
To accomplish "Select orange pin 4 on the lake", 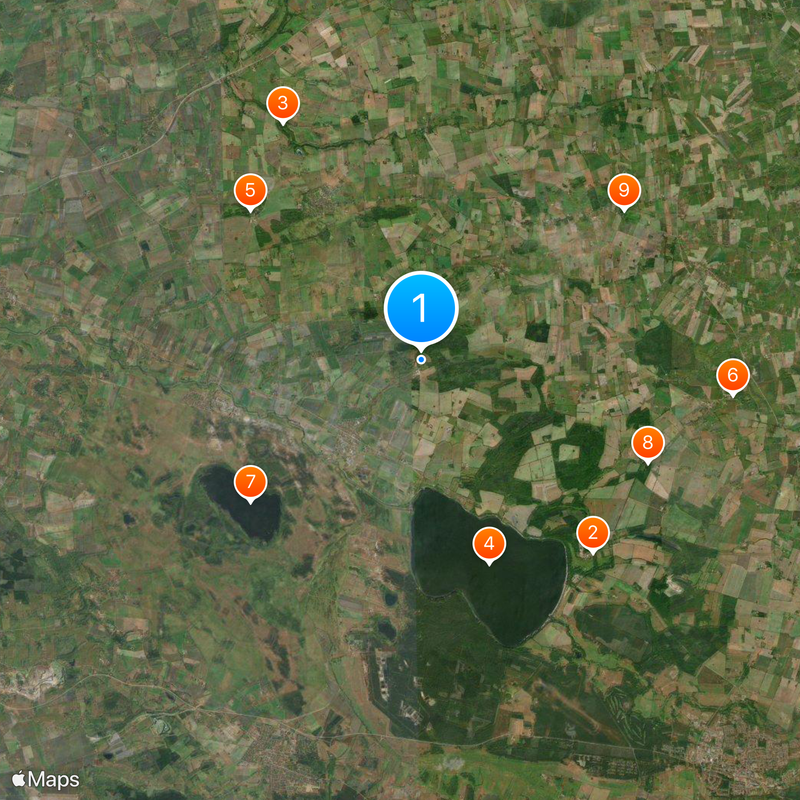I will point(489,544).
